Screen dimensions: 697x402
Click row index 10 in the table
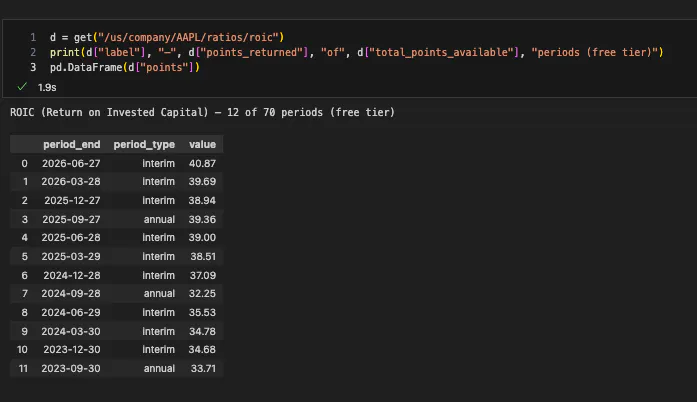pos(22,350)
